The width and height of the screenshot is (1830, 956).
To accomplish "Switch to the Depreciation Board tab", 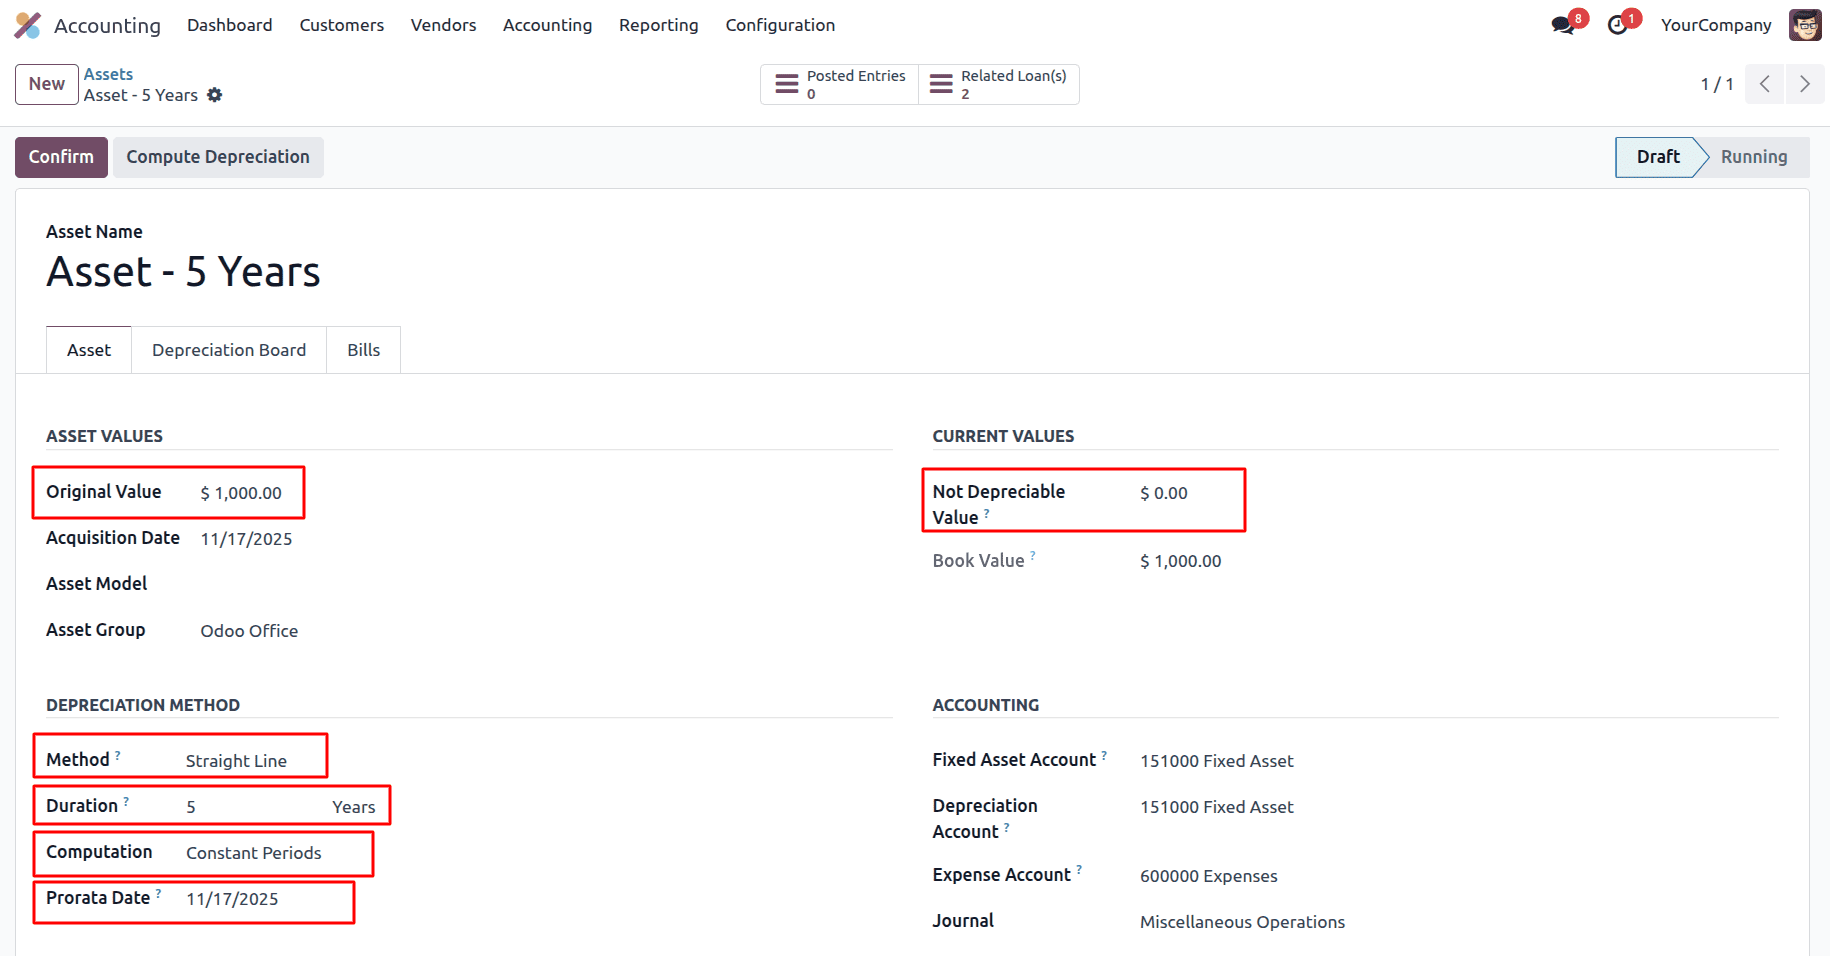I will (x=229, y=349).
